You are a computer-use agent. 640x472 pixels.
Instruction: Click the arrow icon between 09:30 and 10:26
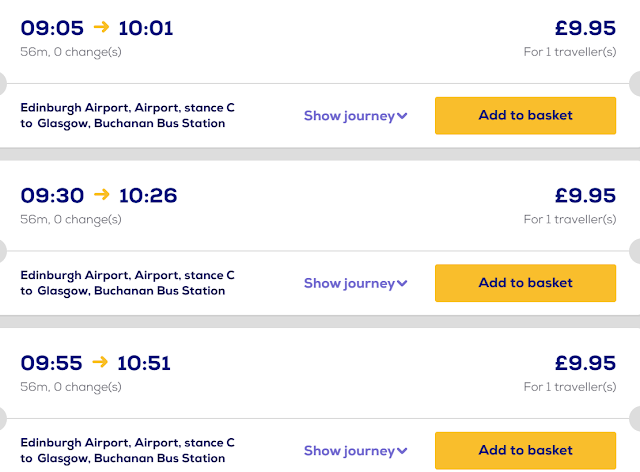(x=100, y=195)
